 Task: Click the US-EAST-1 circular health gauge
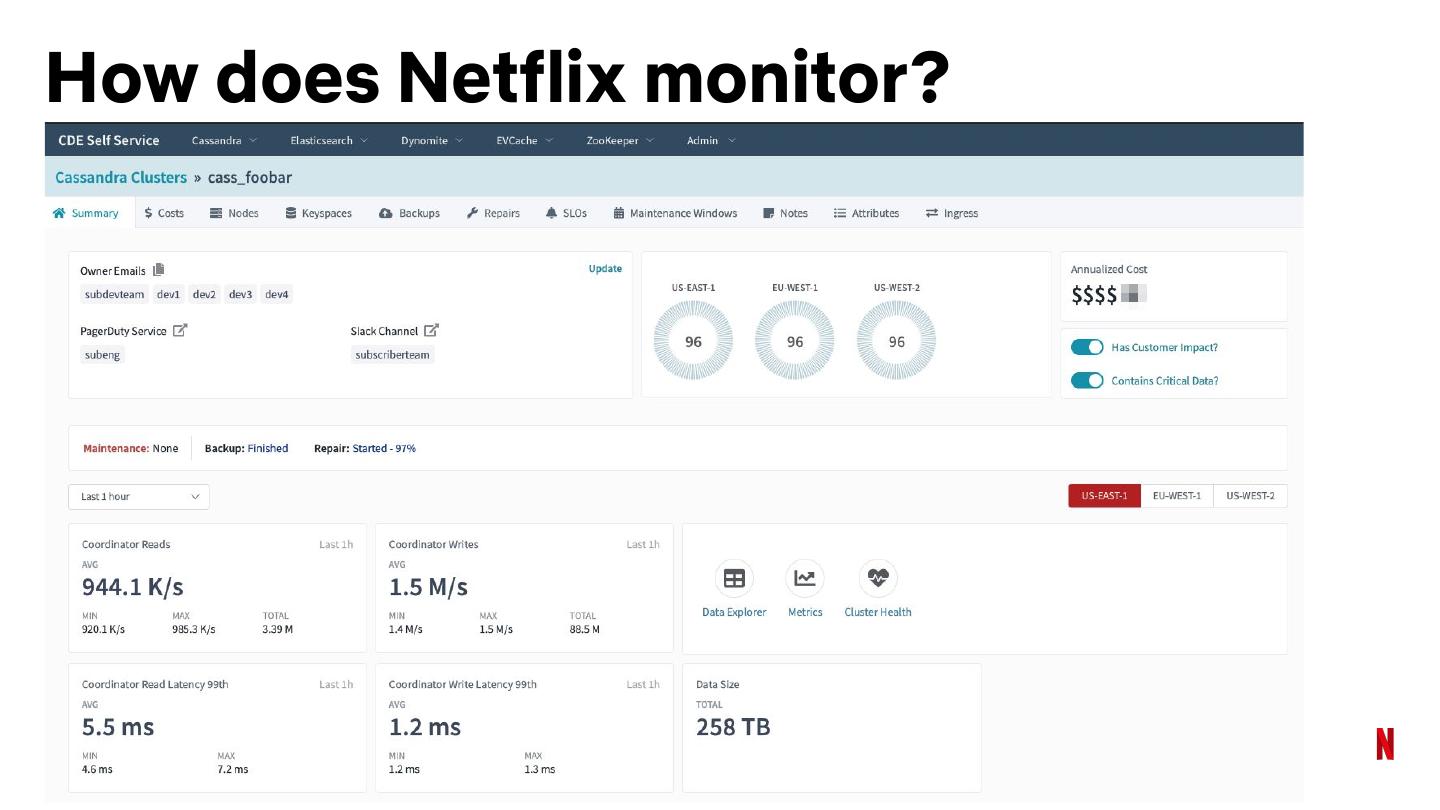[693, 342]
